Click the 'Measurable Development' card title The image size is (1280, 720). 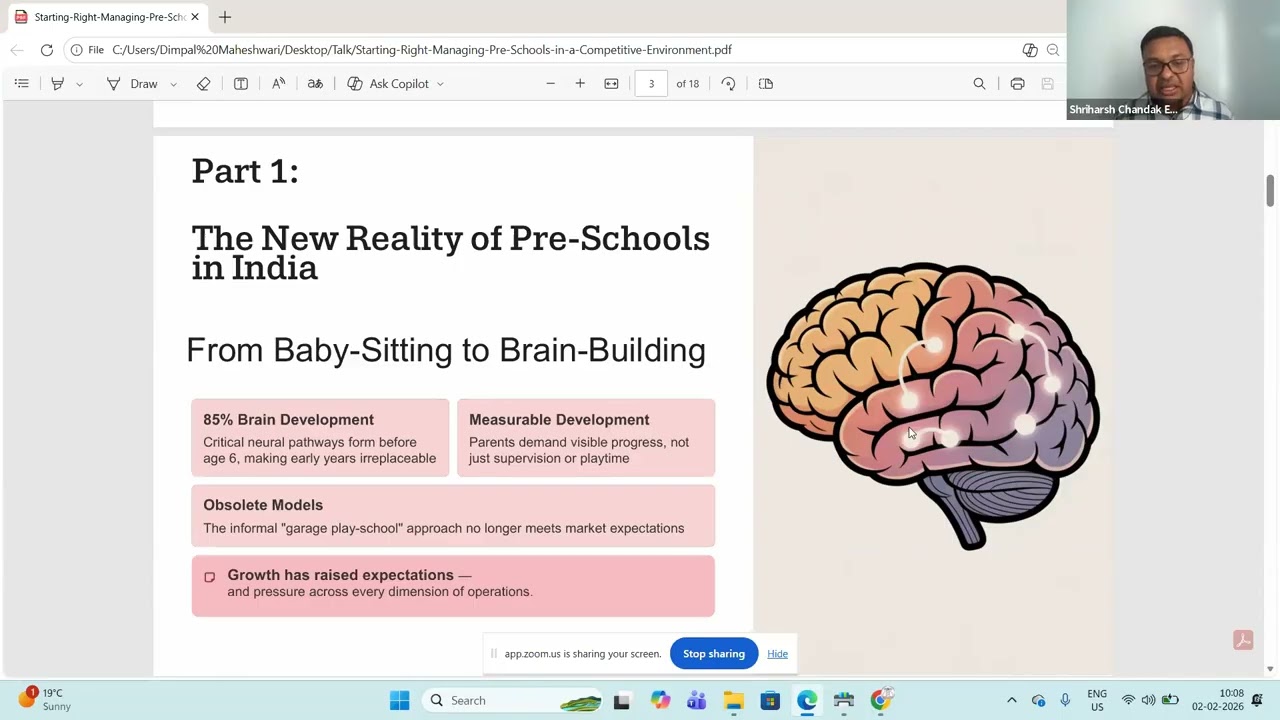(559, 420)
